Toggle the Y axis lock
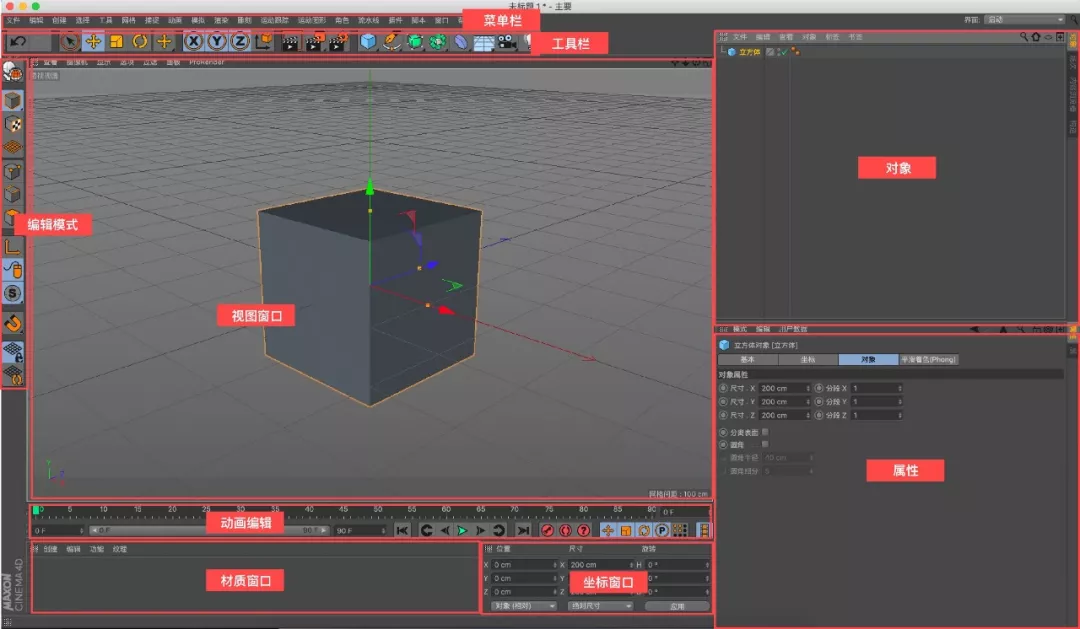This screenshot has height=629, width=1080. pyautogui.click(x=217, y=42)
